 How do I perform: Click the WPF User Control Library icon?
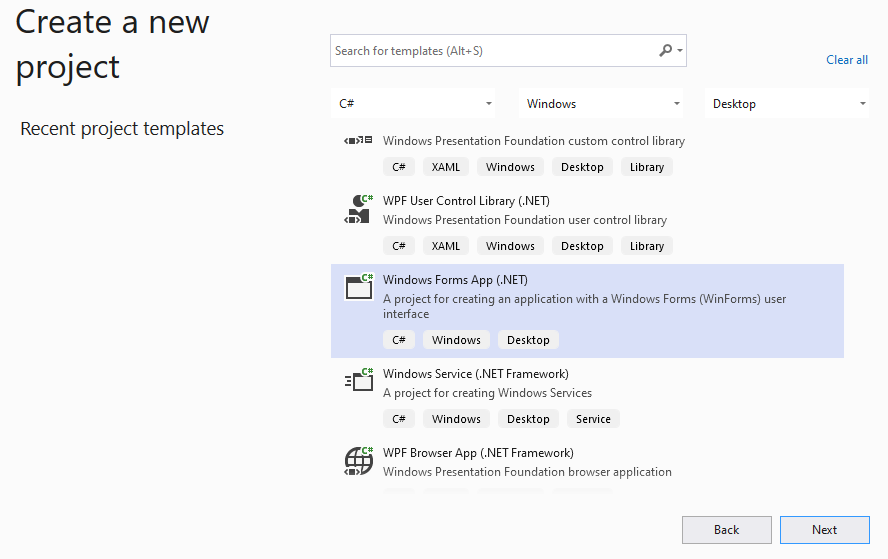[358, 209]
